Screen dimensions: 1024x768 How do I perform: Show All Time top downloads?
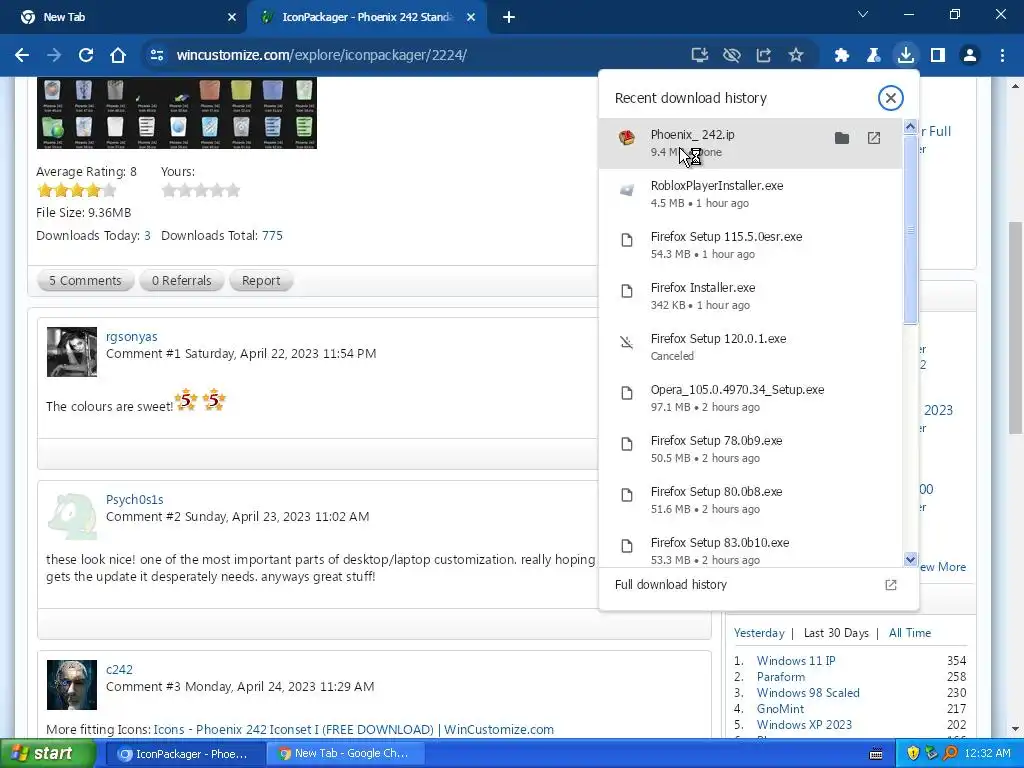pos(910,633)
